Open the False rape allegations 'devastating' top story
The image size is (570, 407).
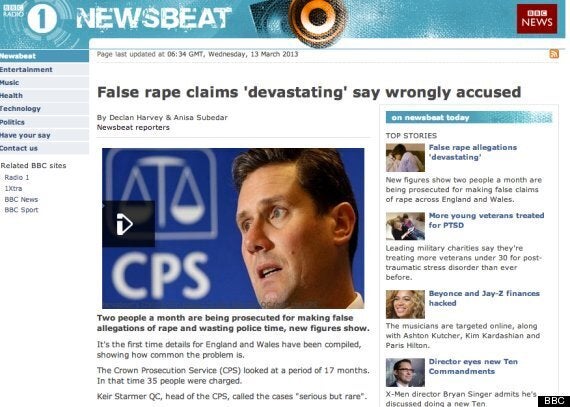click(473, 152)
